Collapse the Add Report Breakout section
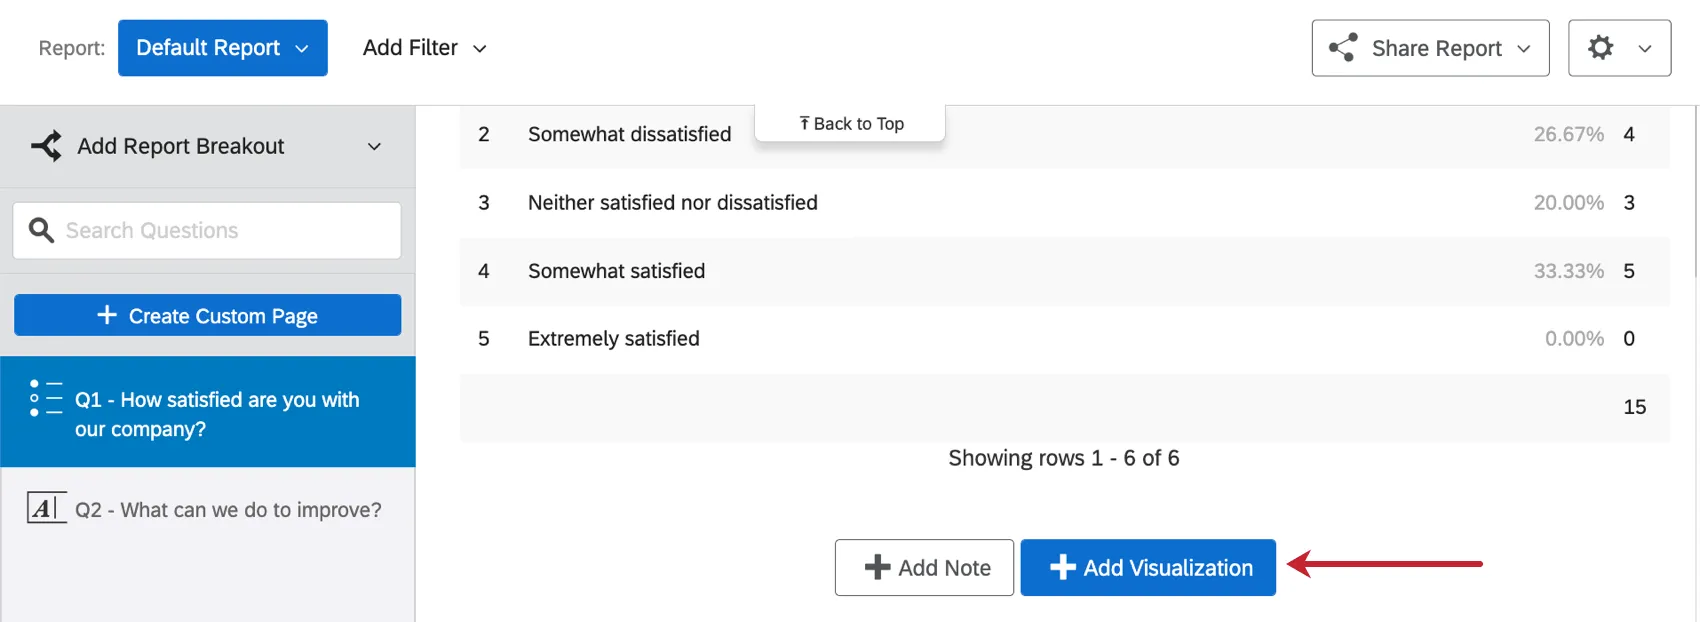 [374, 146]
